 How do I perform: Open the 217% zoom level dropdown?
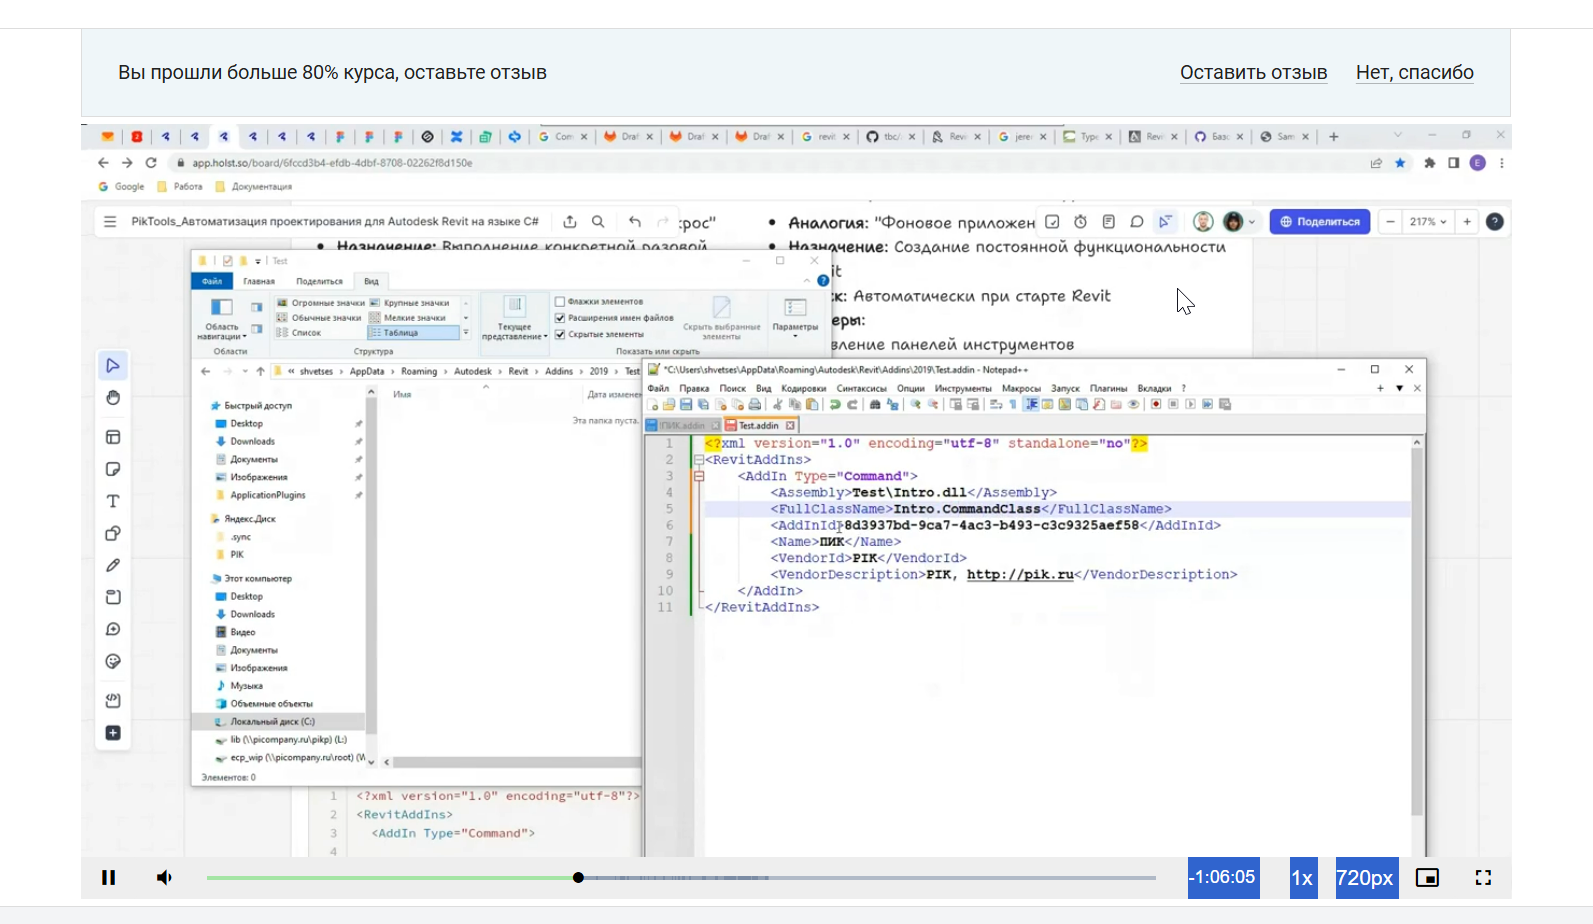1428,222
